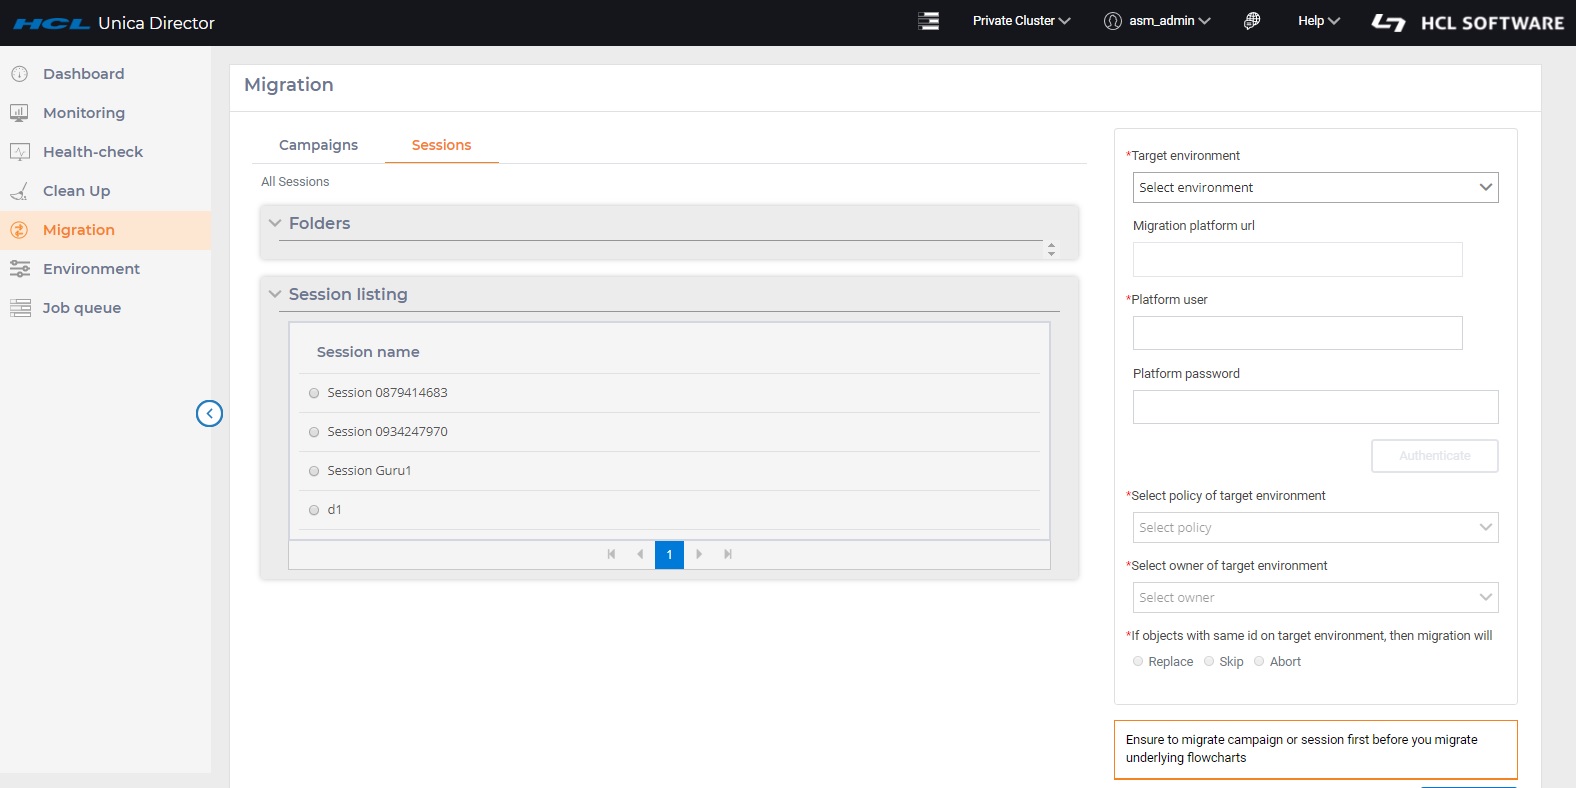This screenshot has width=1576, height=788.
Task: Open the Private Cluster dropdown menu
Action: coord(1021,21)
